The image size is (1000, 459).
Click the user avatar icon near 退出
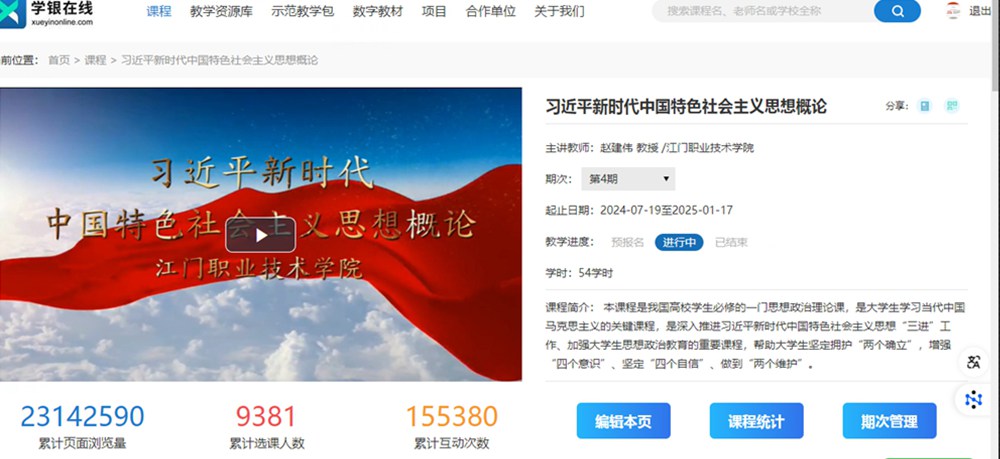click(953, 10)
